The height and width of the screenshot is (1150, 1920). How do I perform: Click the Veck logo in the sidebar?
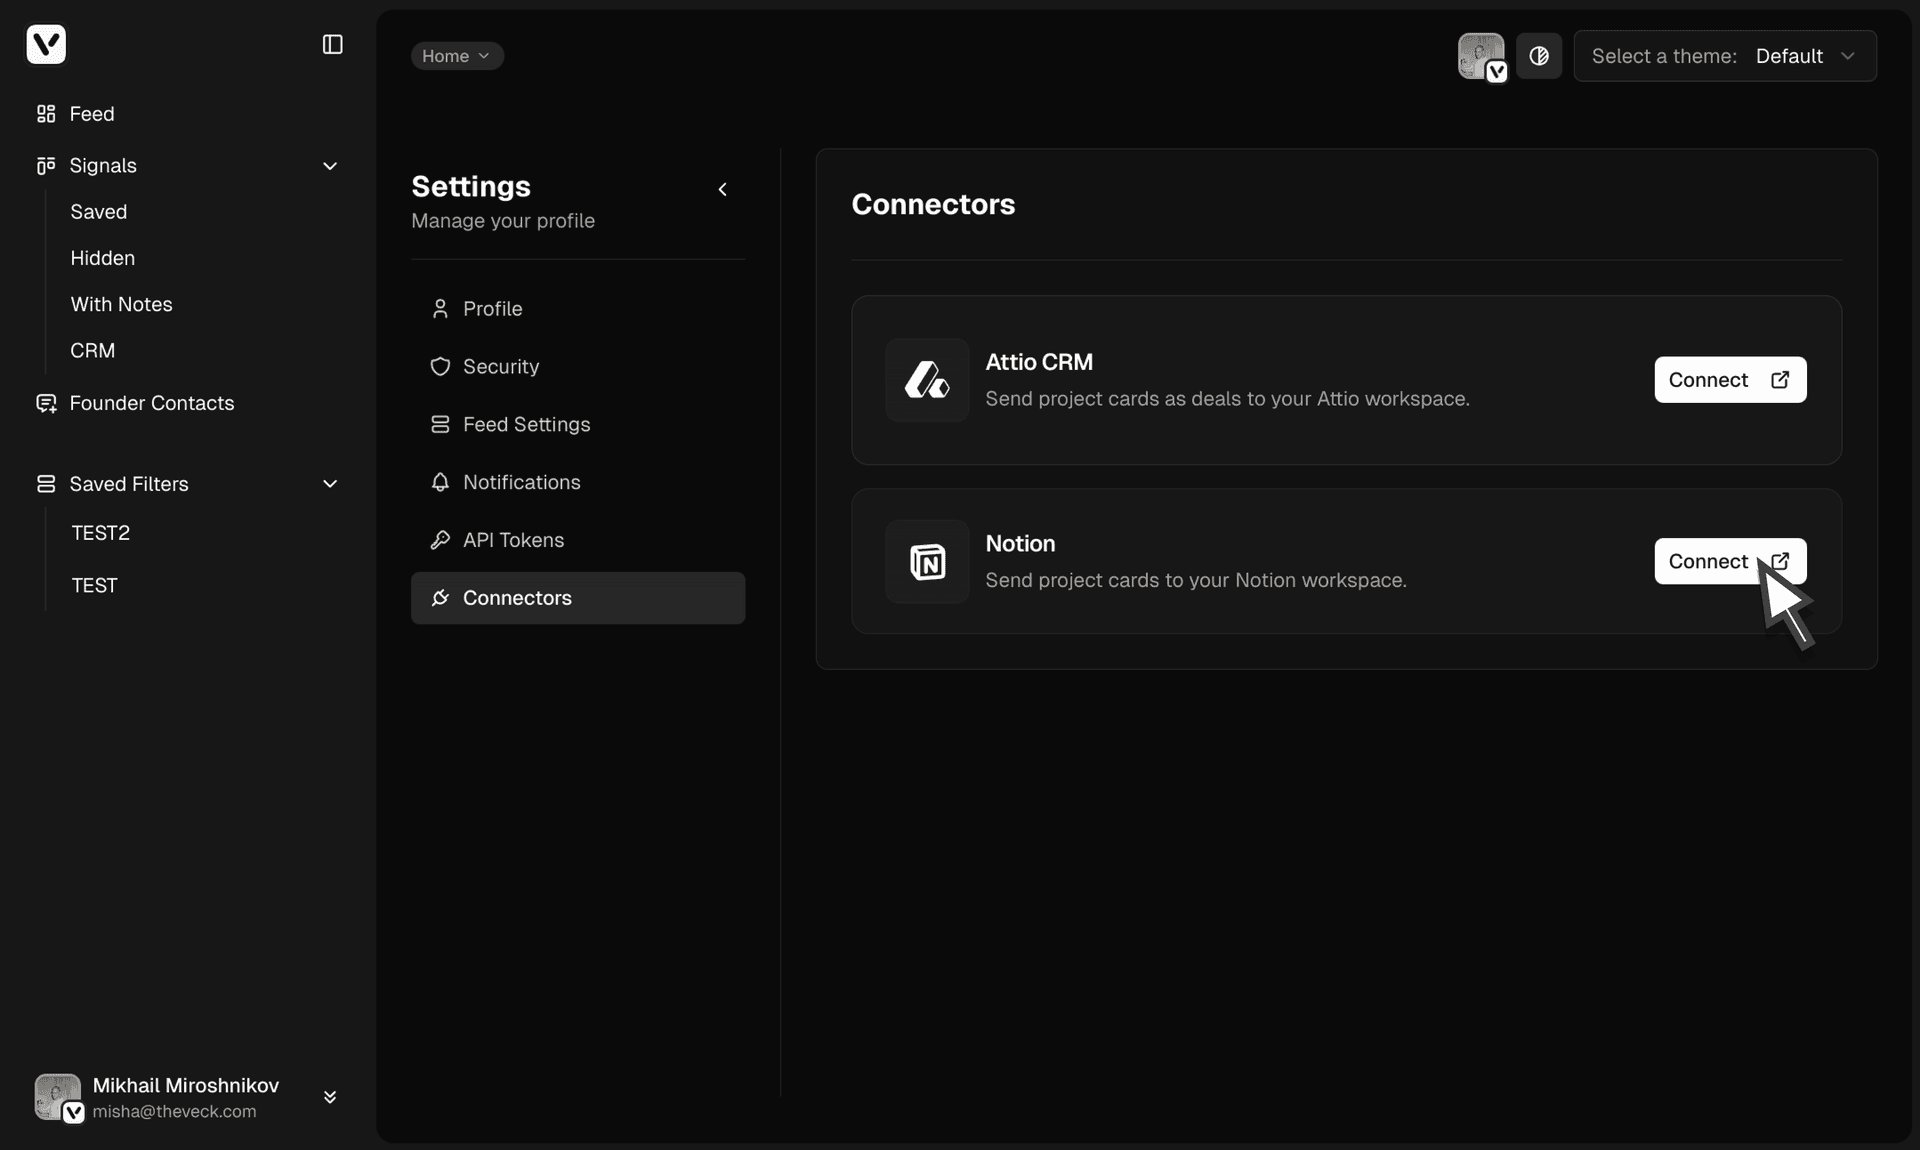46,44
